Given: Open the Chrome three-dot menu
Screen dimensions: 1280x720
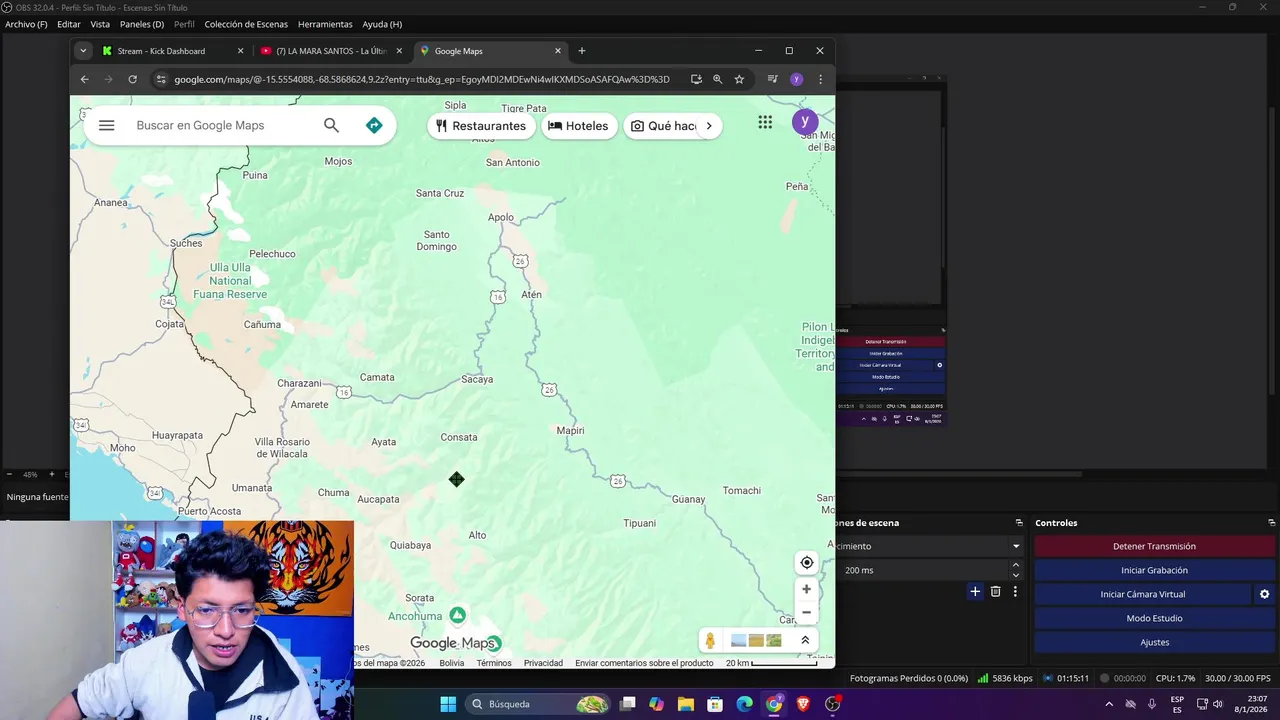Looking at the screenshot, I should tap(820, 79).
